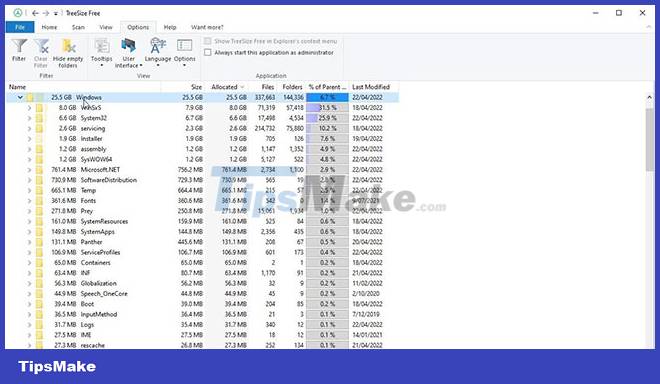This screenshot has height=384, width=660.
Task: Select the Logs row
Action: point(202,325)
